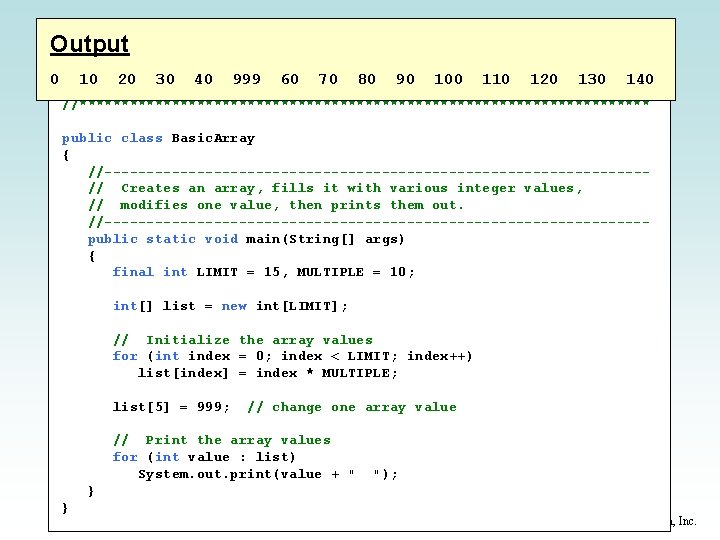Click the 'new int[LIMIT]' array creation
Image resolution: width=720 pixels, height=540 pixels.
[x=280, y=306]
